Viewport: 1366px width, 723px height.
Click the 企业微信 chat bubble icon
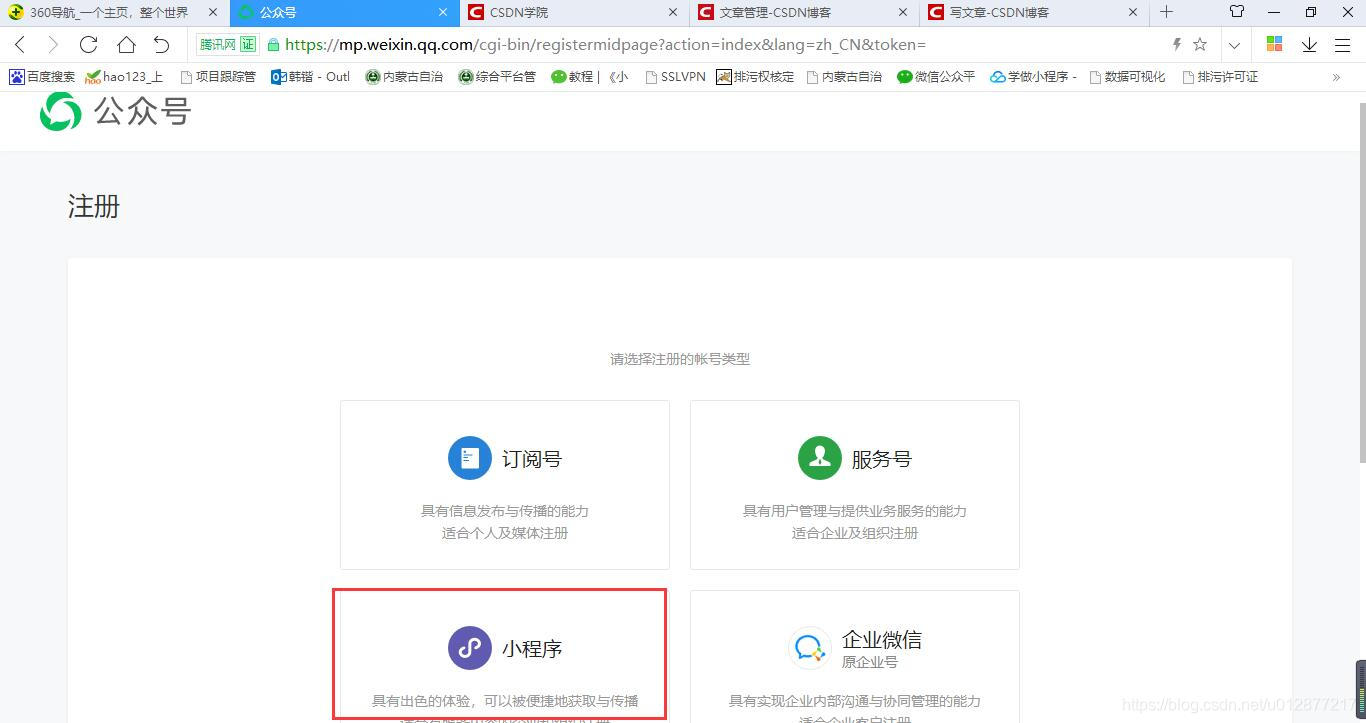click(x=809, y=649)
